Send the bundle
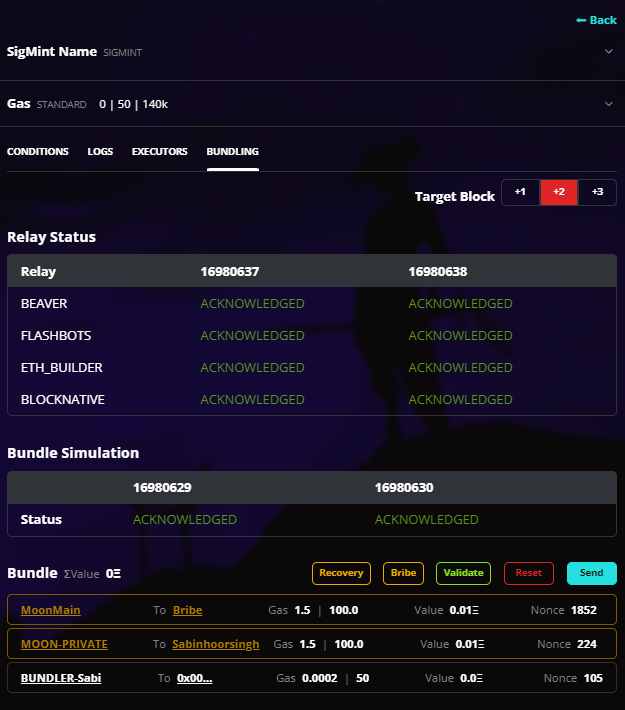This screenshot has height=710, width=625. click(591, 573)
